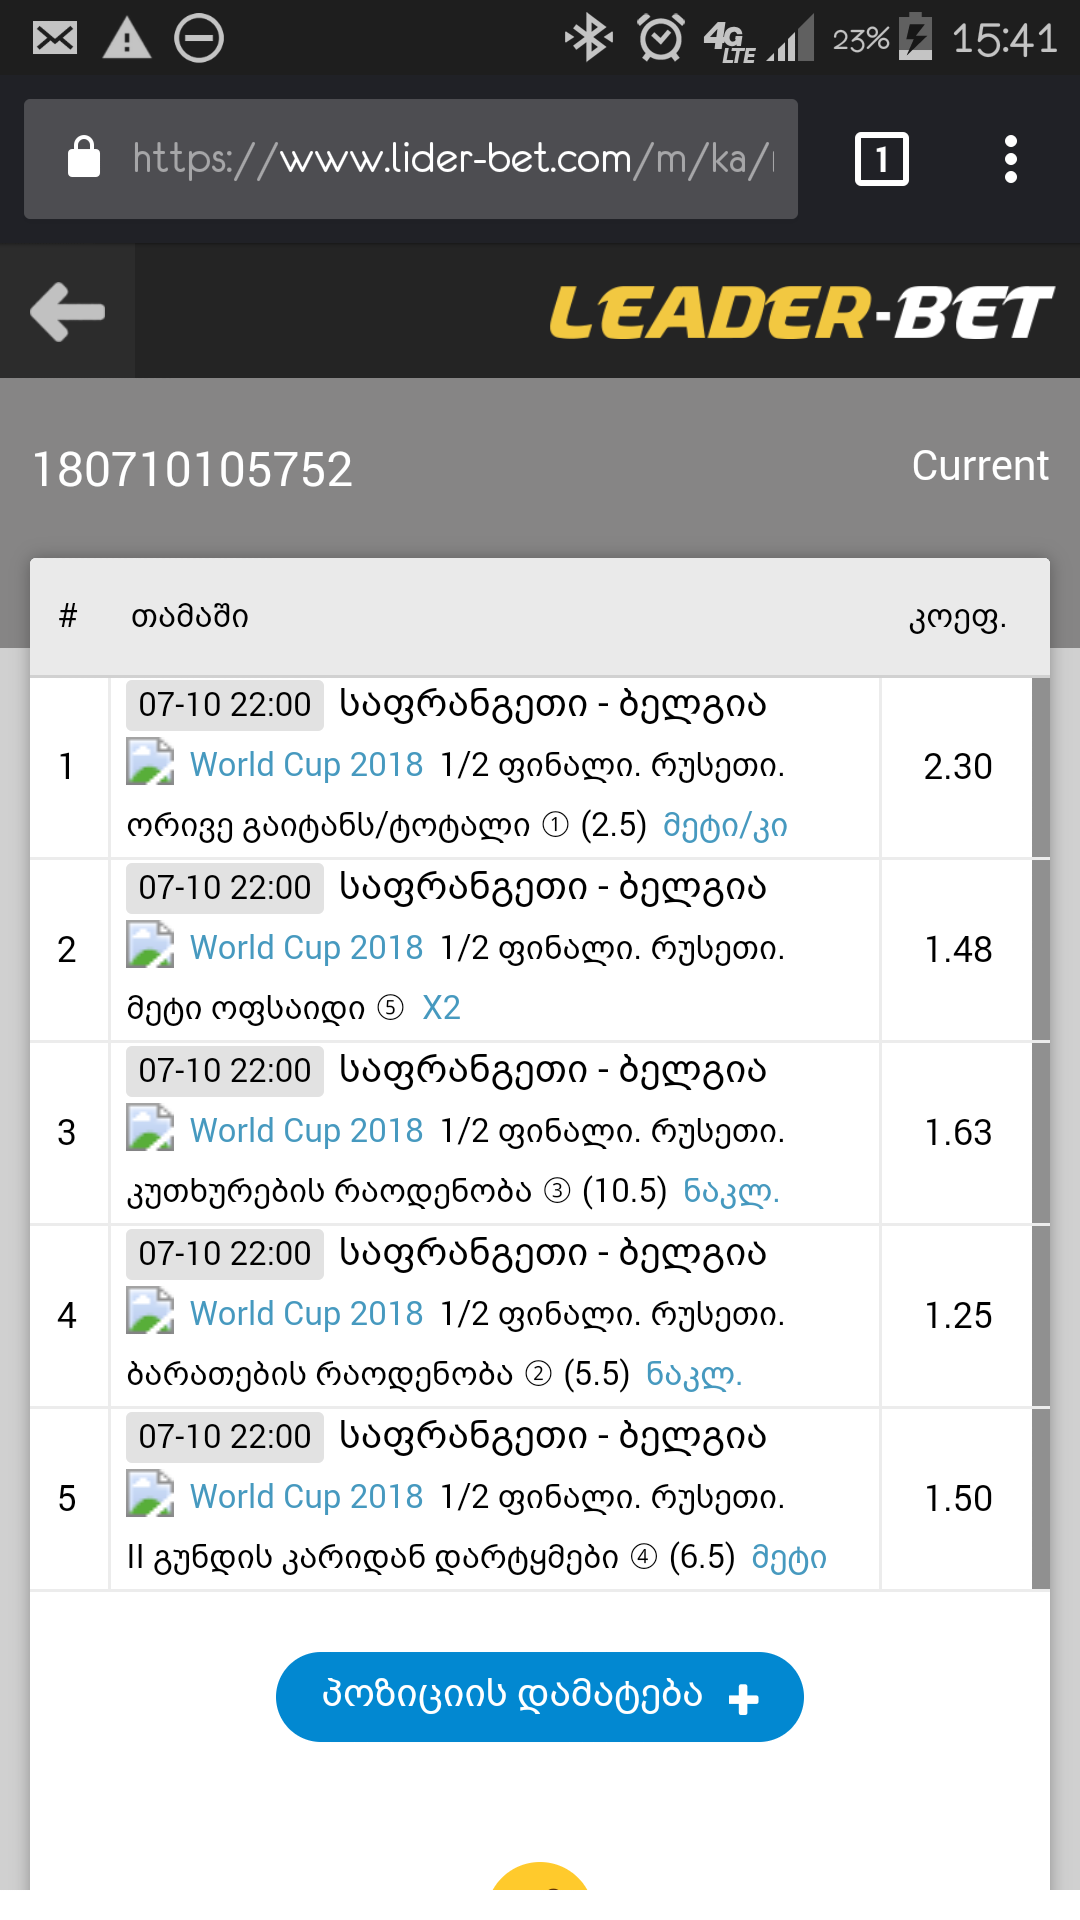Select the მეტი/კი bet selection in row 1
This screenshot has height=1920, width=1080.
(725, 826)
